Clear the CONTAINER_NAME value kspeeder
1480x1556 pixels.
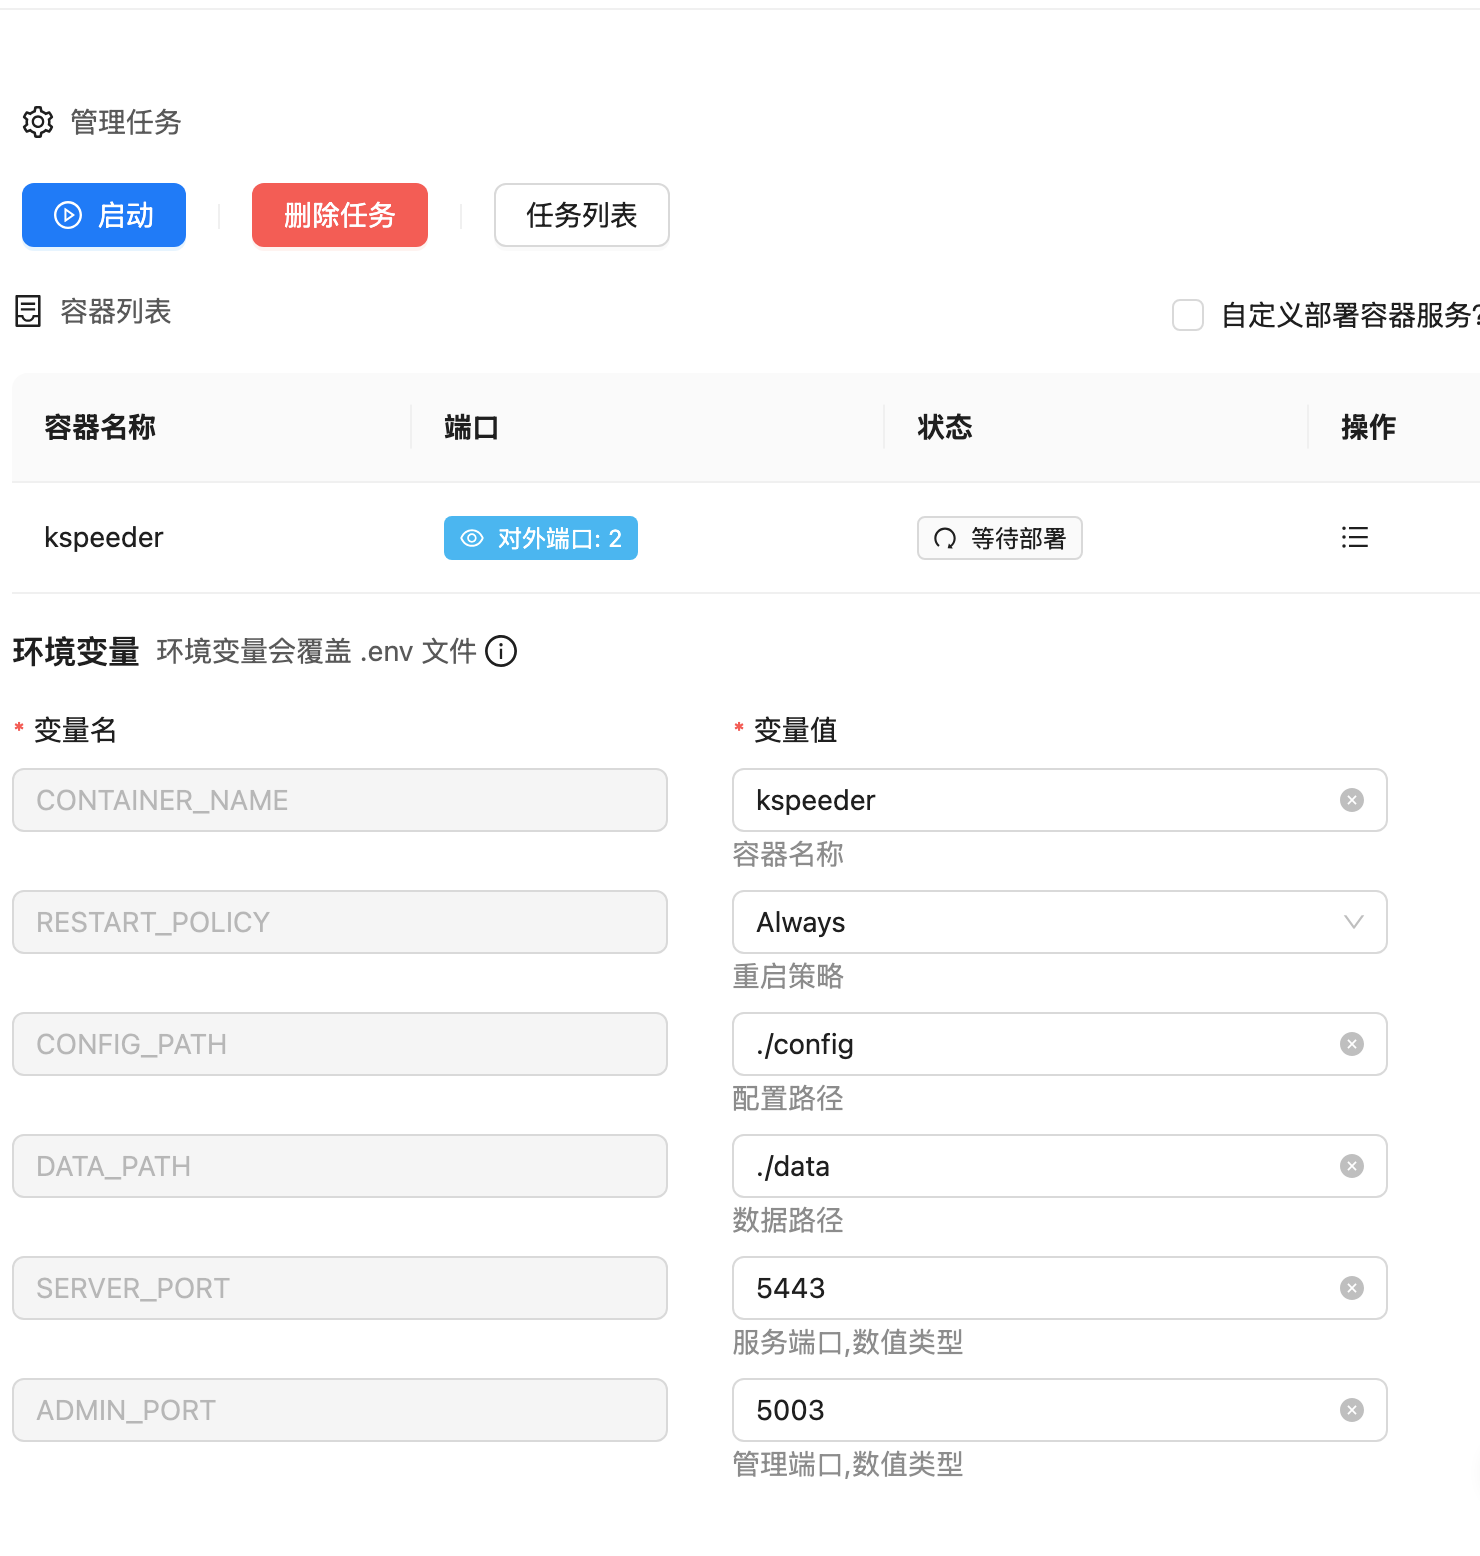pyautogui.click(x=1352, y=800)
